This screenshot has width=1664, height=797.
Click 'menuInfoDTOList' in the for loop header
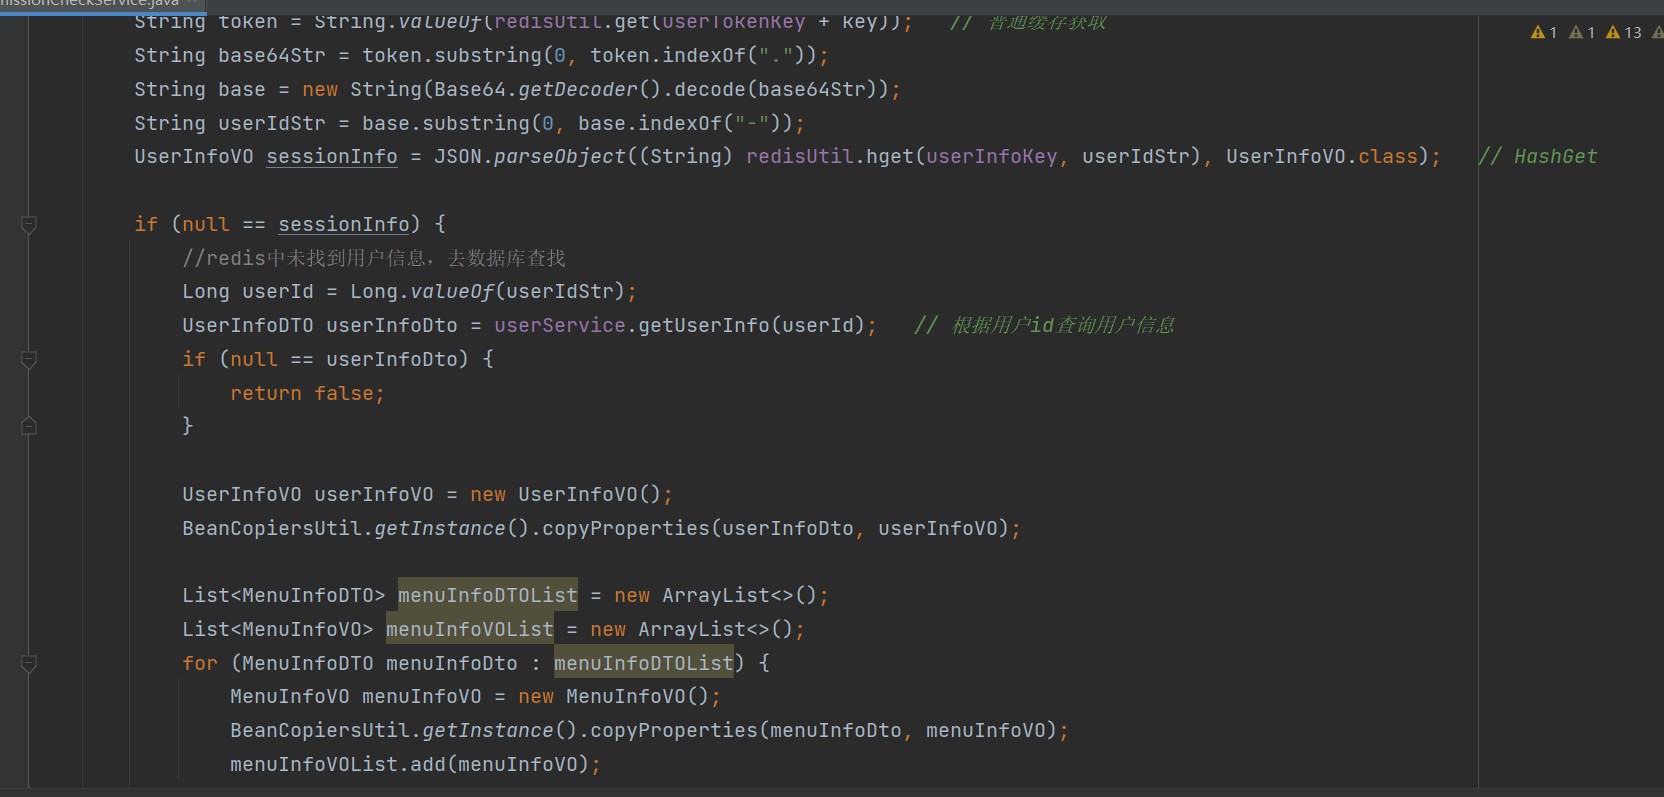[x=644, y=663]
